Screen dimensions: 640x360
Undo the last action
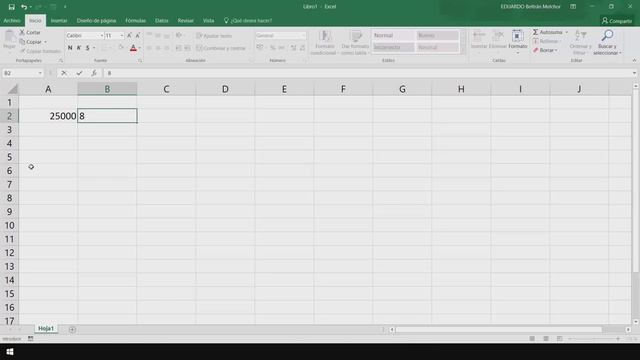point(24,7)
